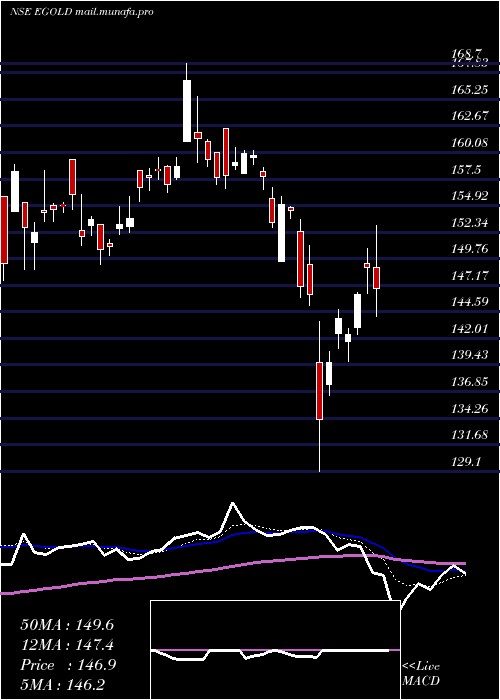Screen dimensions: 500x700
Task: Click the <<Live MACD label
Action: click(421, 673)
